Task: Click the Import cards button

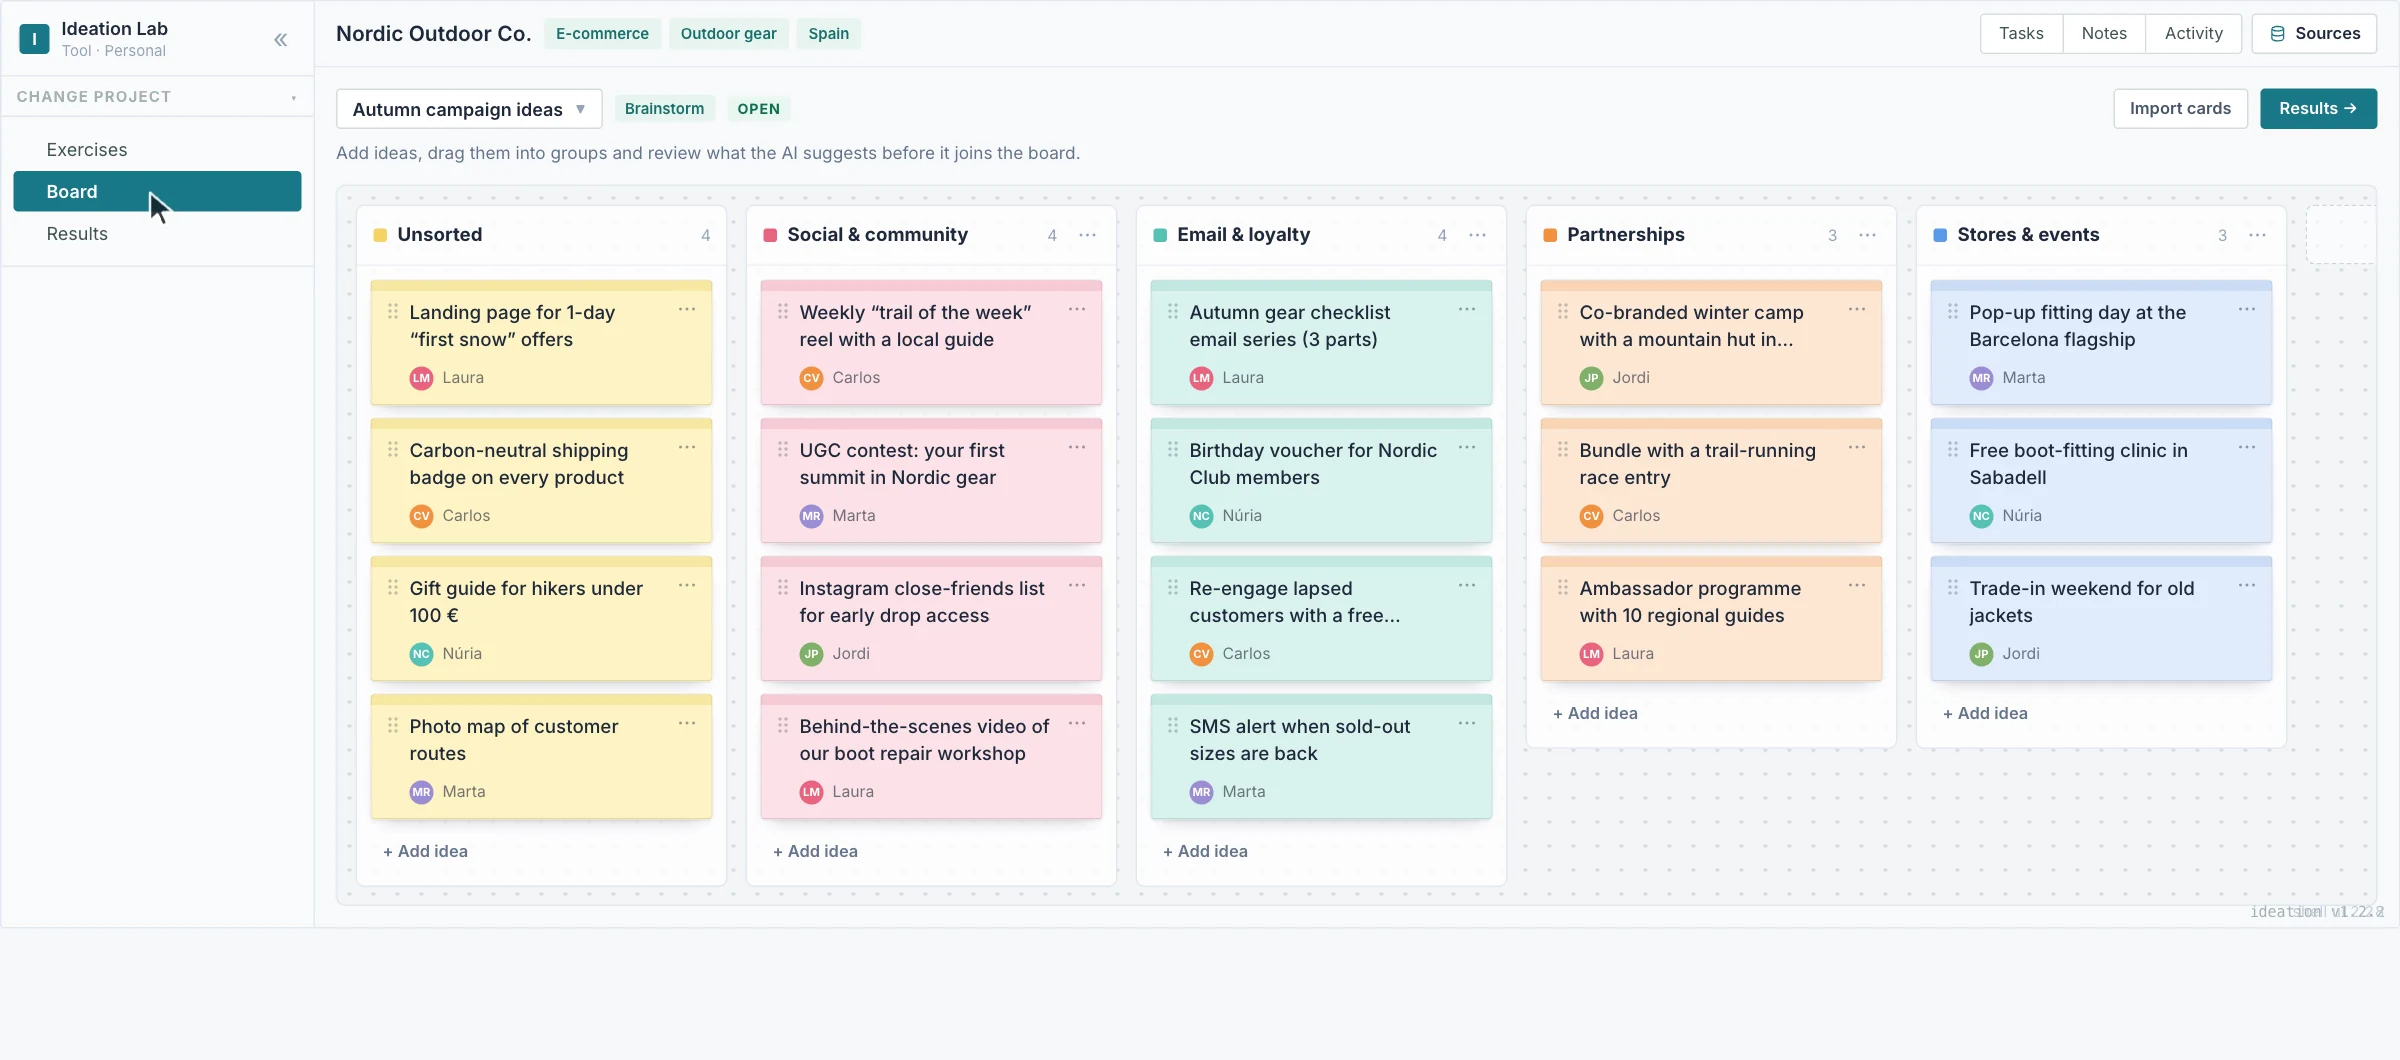Action: coord(2180,109)
